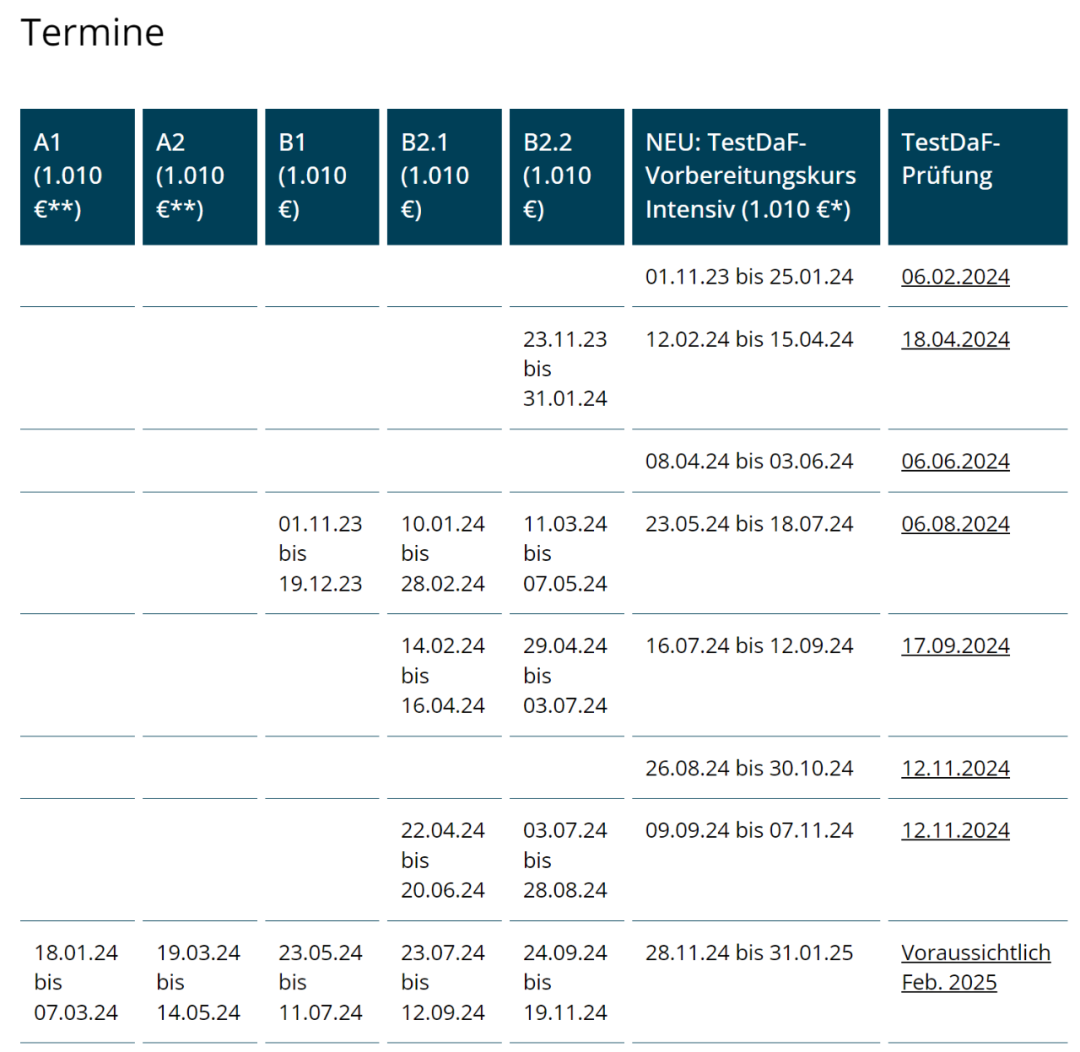This screenshot has width=1080, height=1052.
Task: Select the 17.09.2024 exam link
Action: pyautogui.click(x=955, y=646)
